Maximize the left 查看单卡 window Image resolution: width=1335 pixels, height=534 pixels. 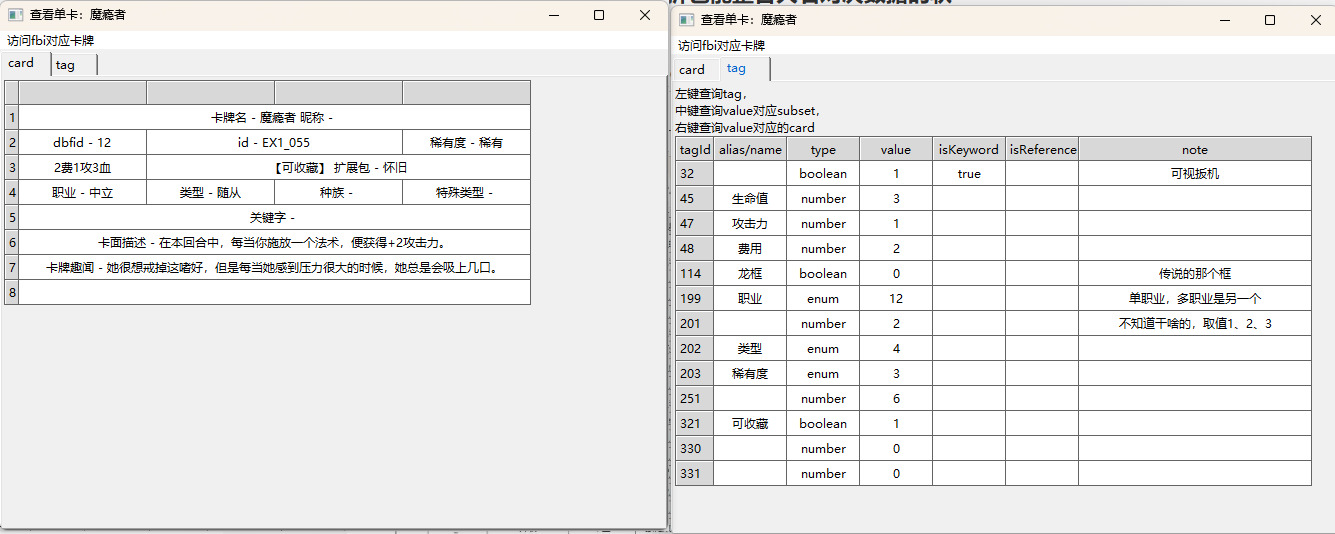(x=599, y=15)
